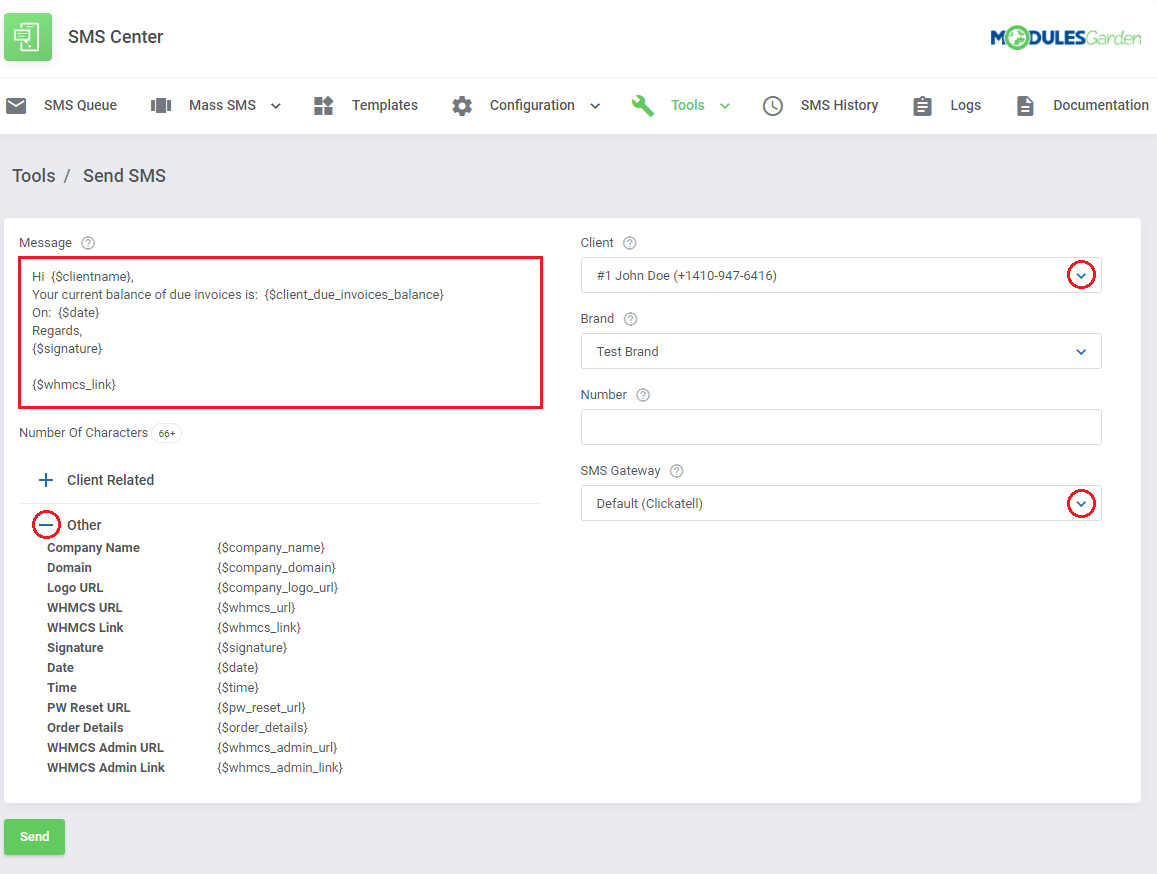Screen dimensions: 1157x874
Task: Click the Templates widgets icon
Action: (323, 106)
